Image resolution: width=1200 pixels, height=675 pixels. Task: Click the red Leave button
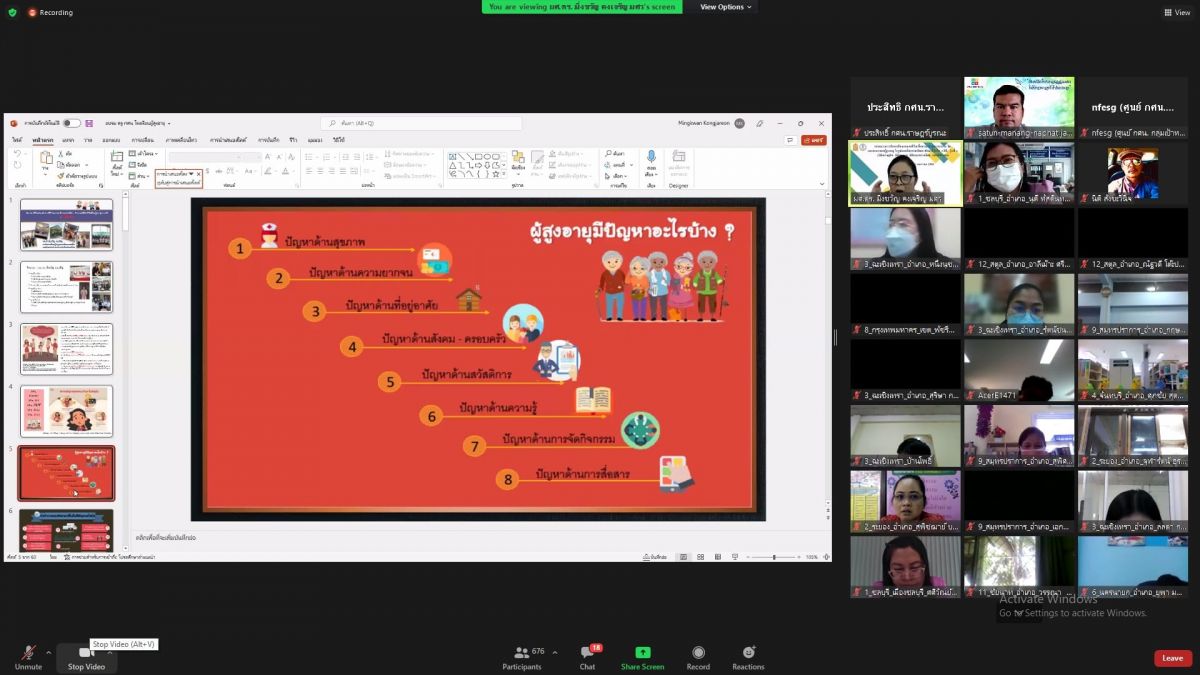point(1172,658)
